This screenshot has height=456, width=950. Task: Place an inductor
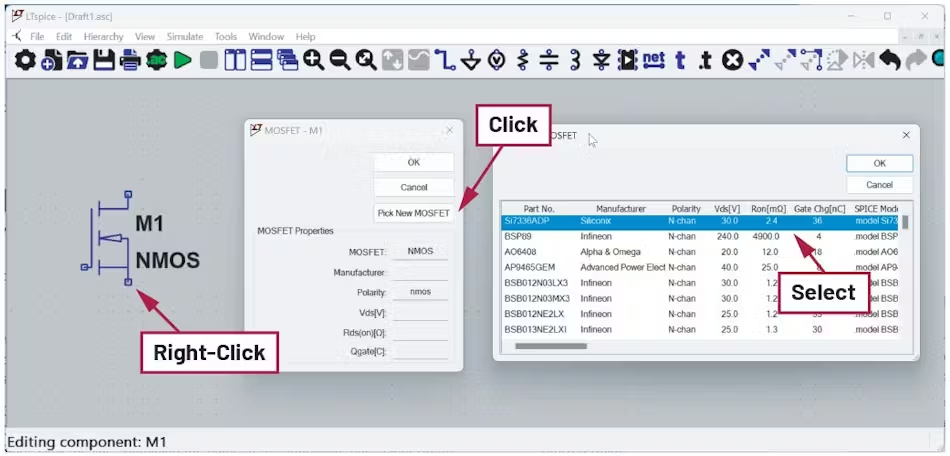point(575,60)
